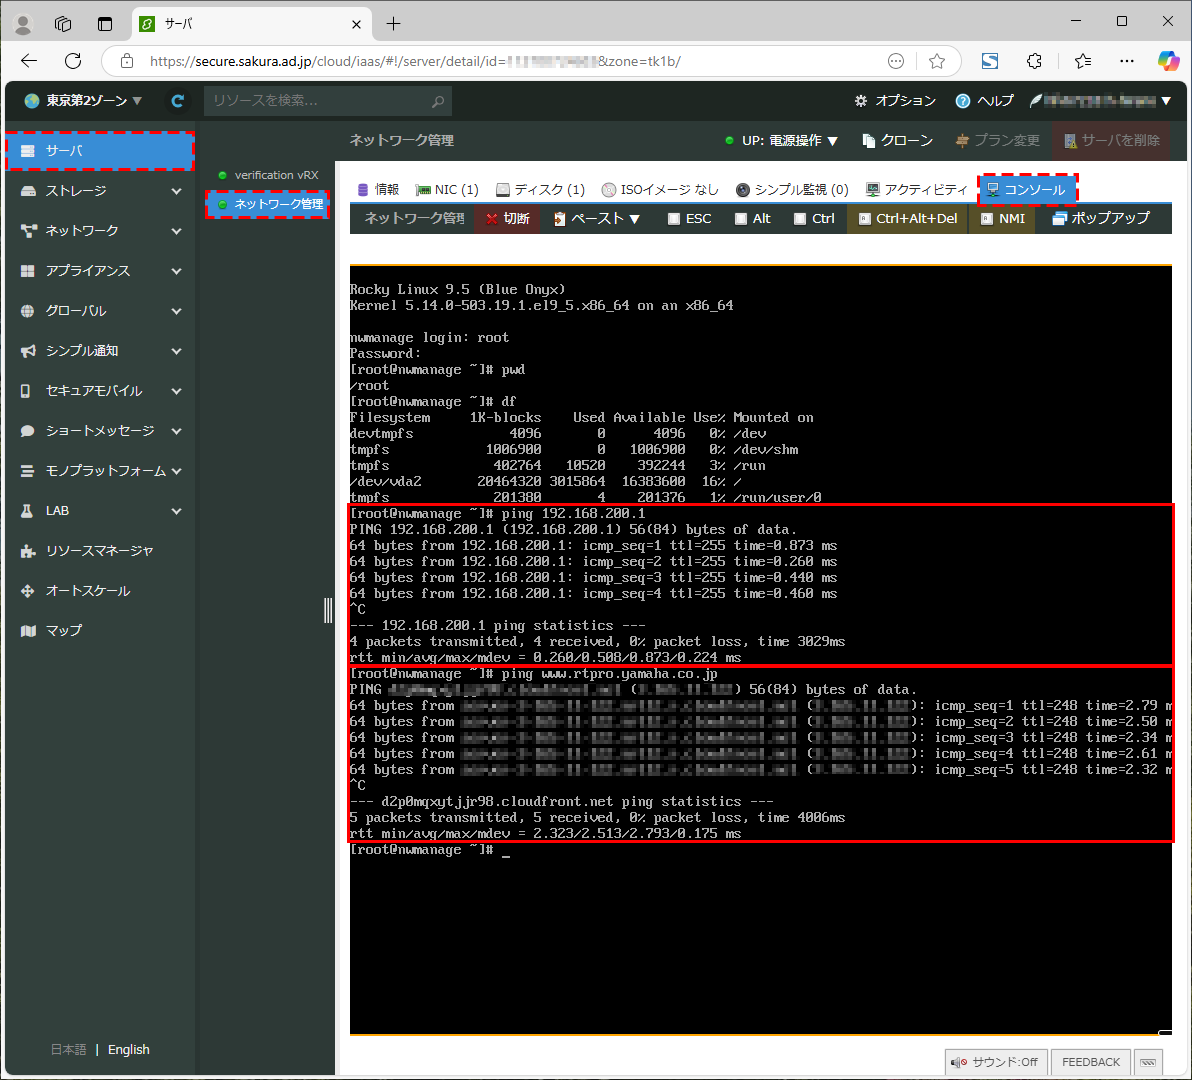Send Ctrl+Alt+Del to the console
1192x1080 pixels.
(x=908, y=219)
